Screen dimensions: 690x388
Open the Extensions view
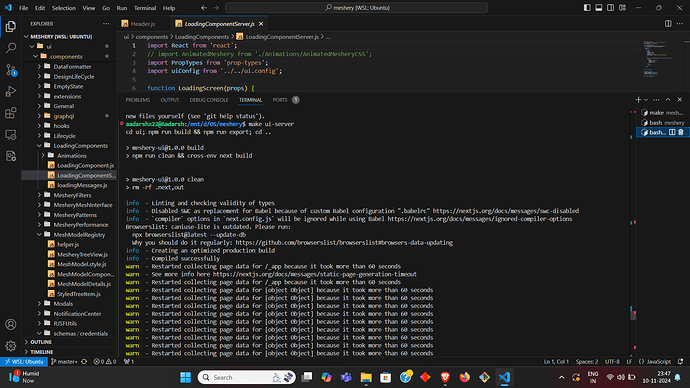pos(11,113)
